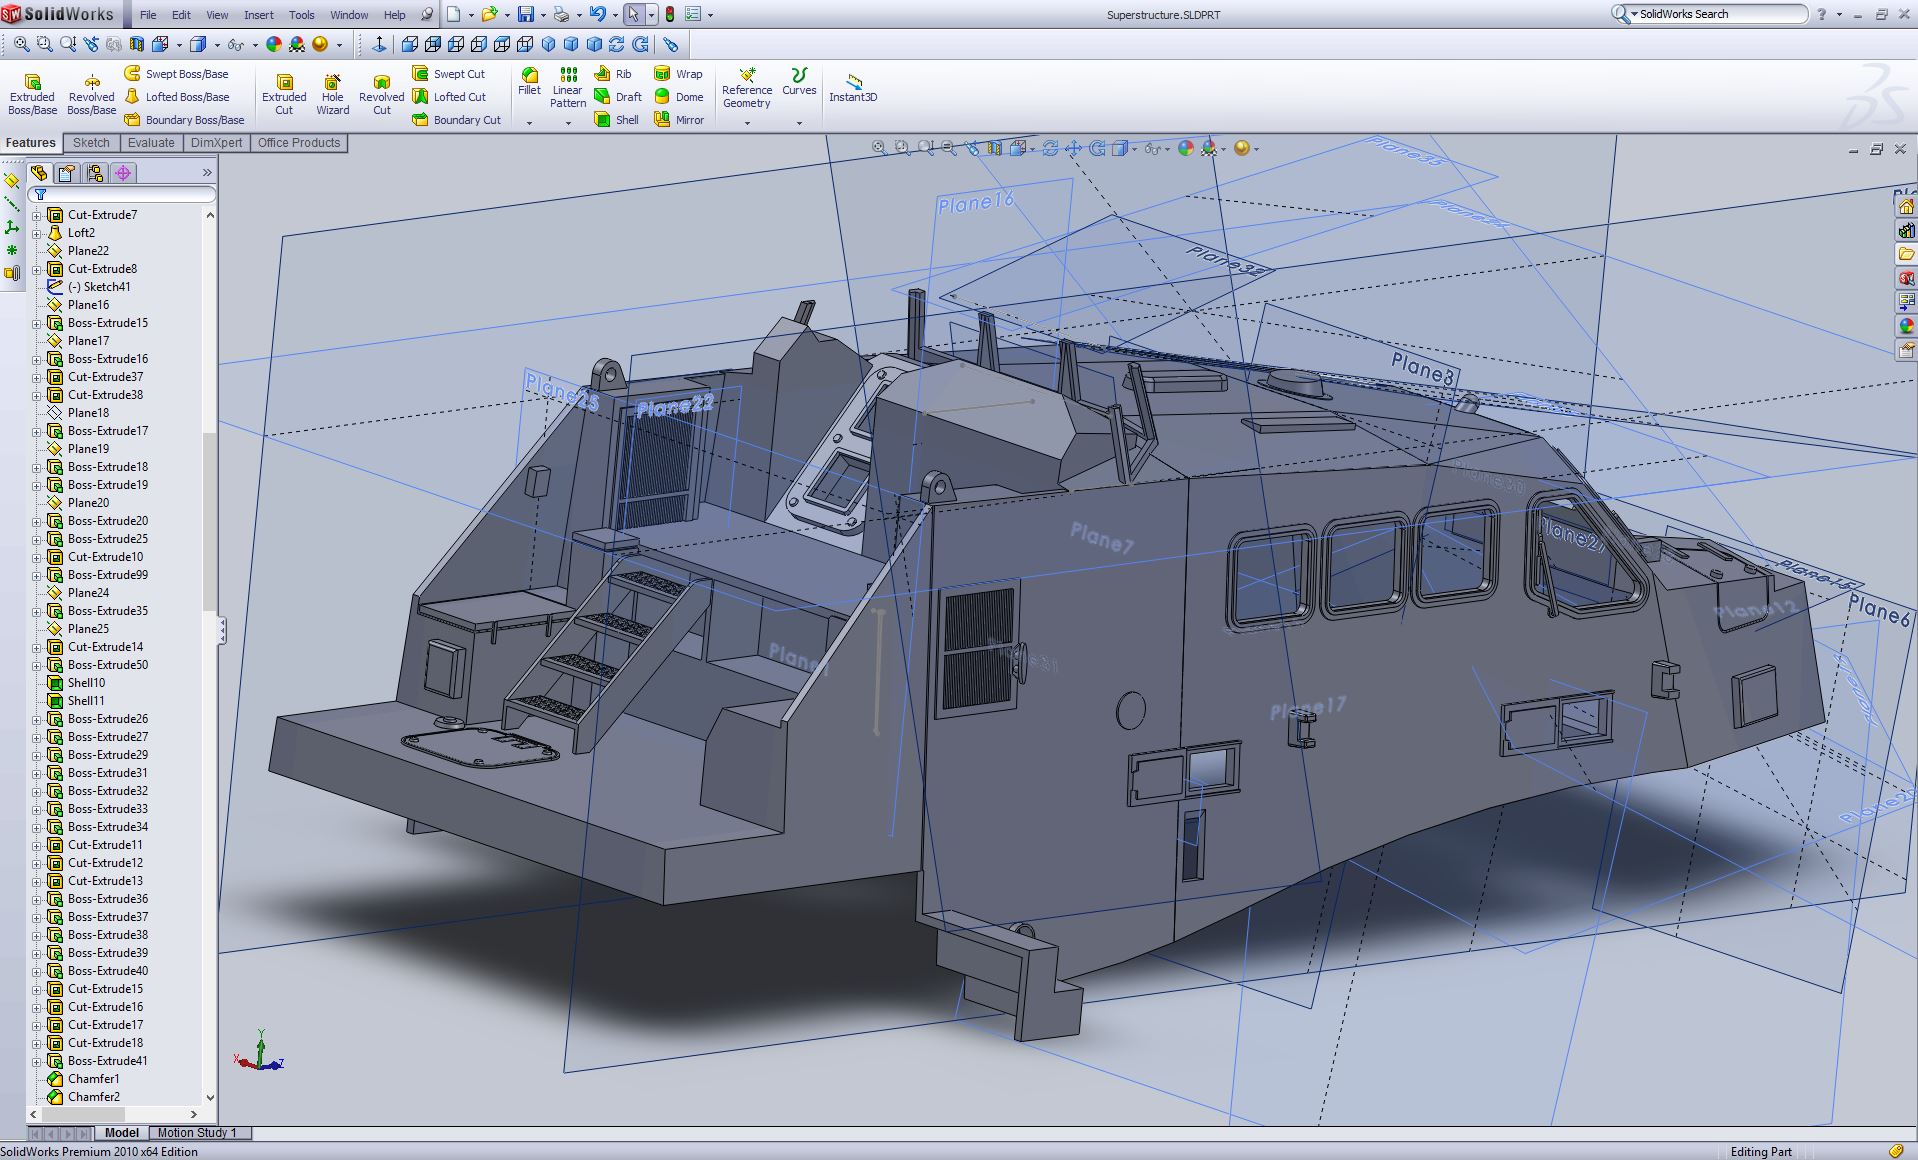Open the DimXpert command tab
The height and width of the screenshot is (1160, 1918).
pos(216,143)
